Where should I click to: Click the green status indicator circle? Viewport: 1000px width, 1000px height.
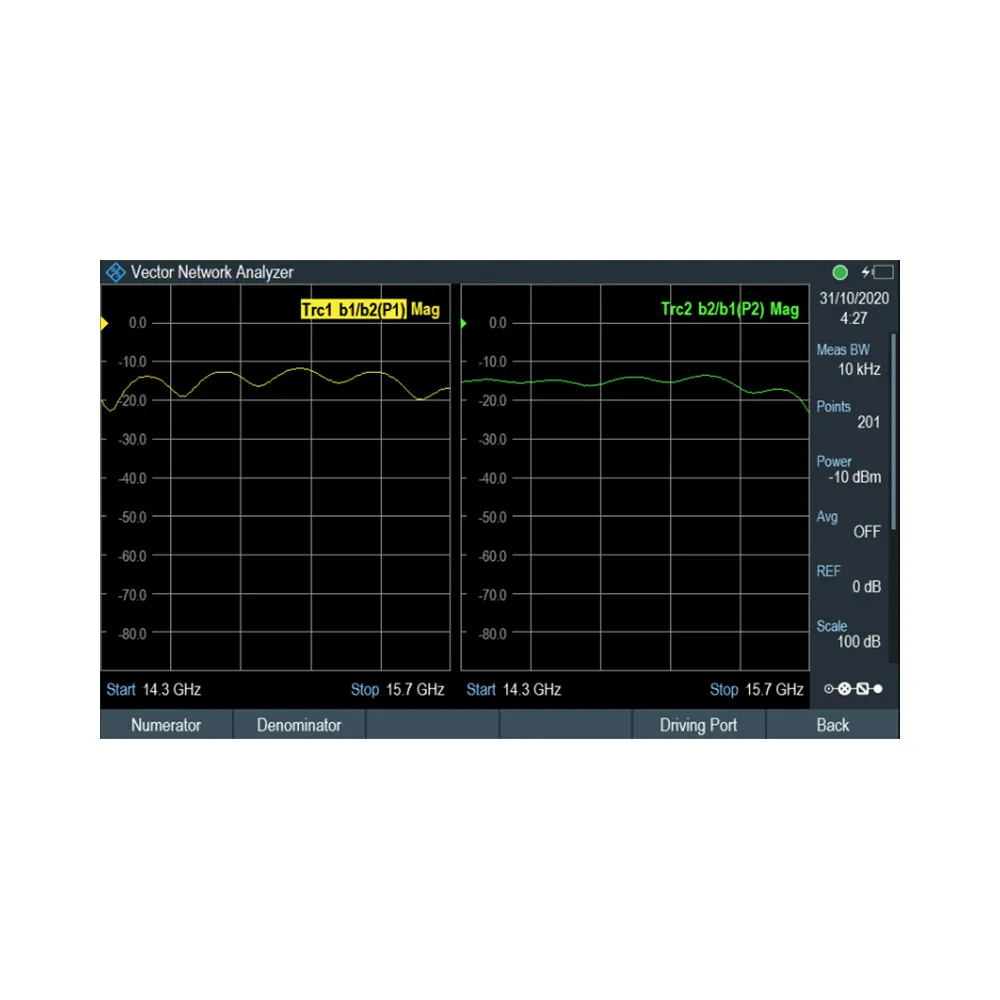[x=840, y=273]
